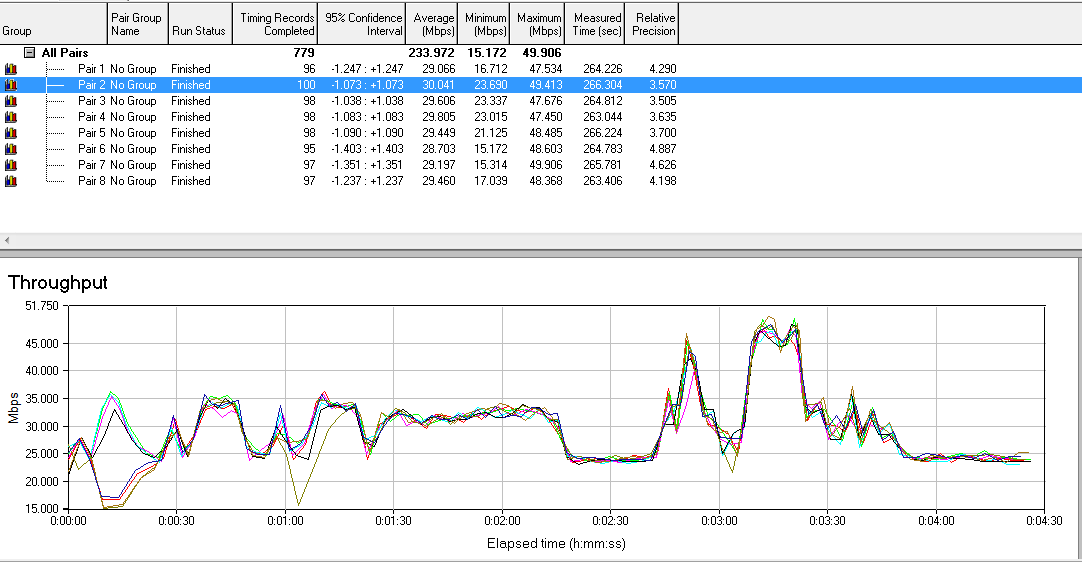Sort by Average (Mbps) column header
1082x562 pixels.
pyautogui.click(x=432, y=24)
